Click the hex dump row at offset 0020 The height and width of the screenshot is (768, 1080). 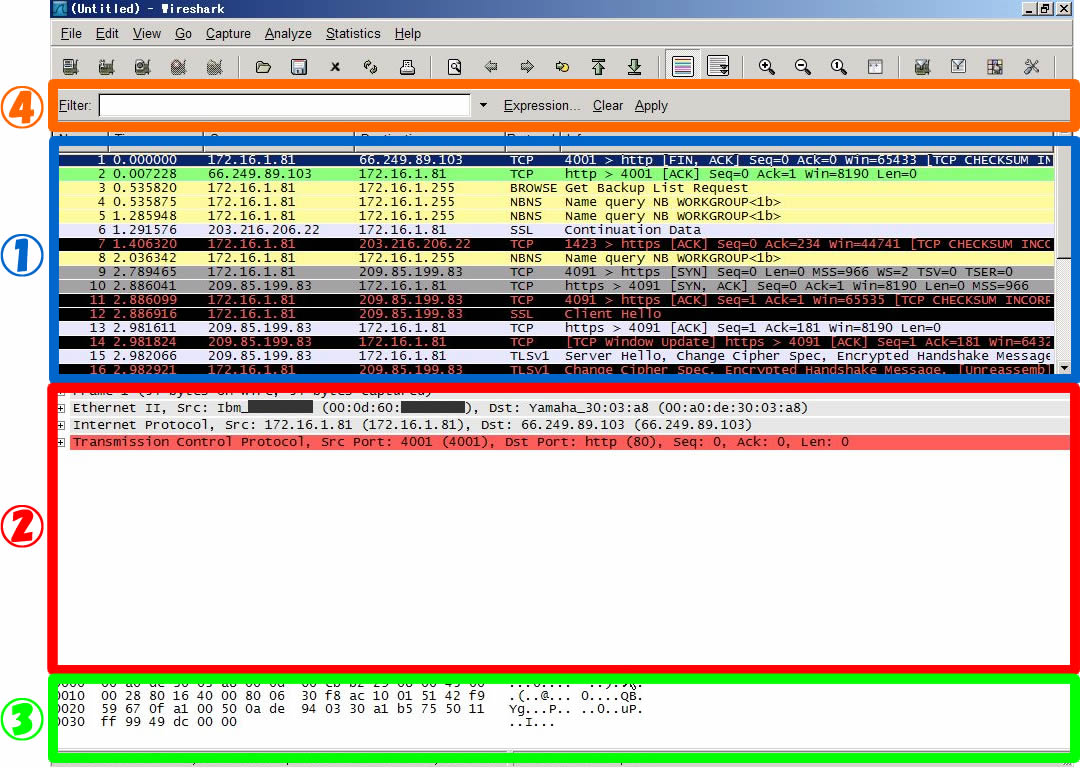pos(350,709)
